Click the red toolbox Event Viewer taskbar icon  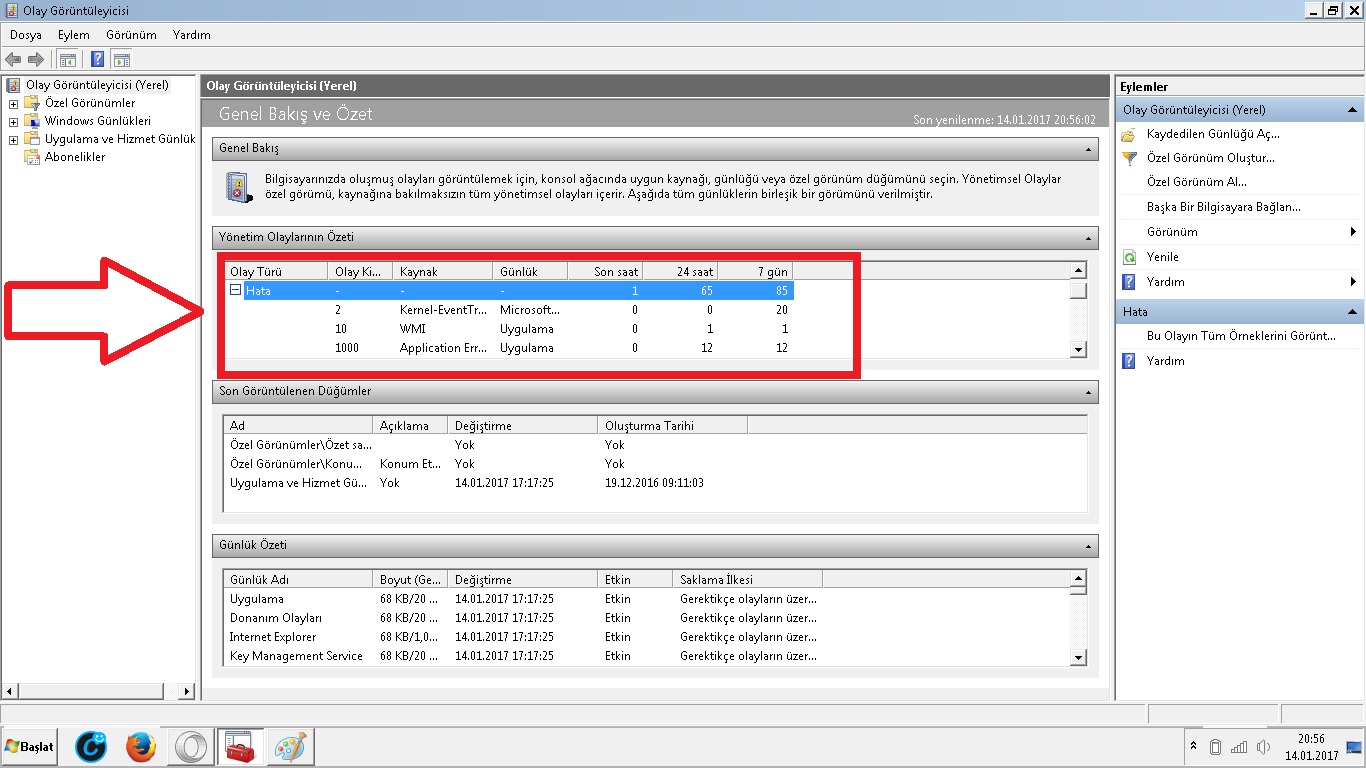point(240,747)
